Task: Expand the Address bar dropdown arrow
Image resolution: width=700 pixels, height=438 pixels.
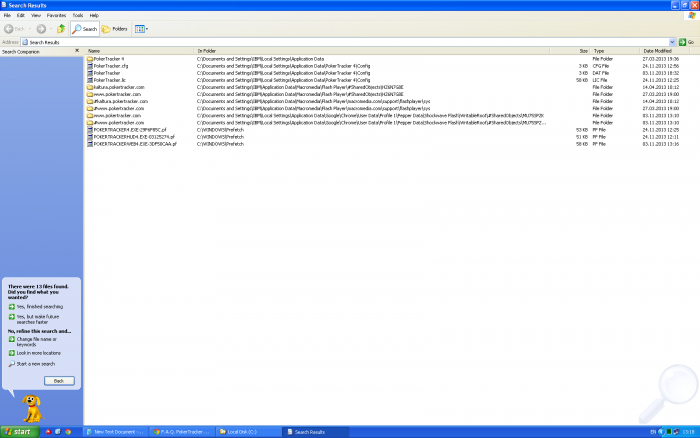Action: (x=672, y=42)
